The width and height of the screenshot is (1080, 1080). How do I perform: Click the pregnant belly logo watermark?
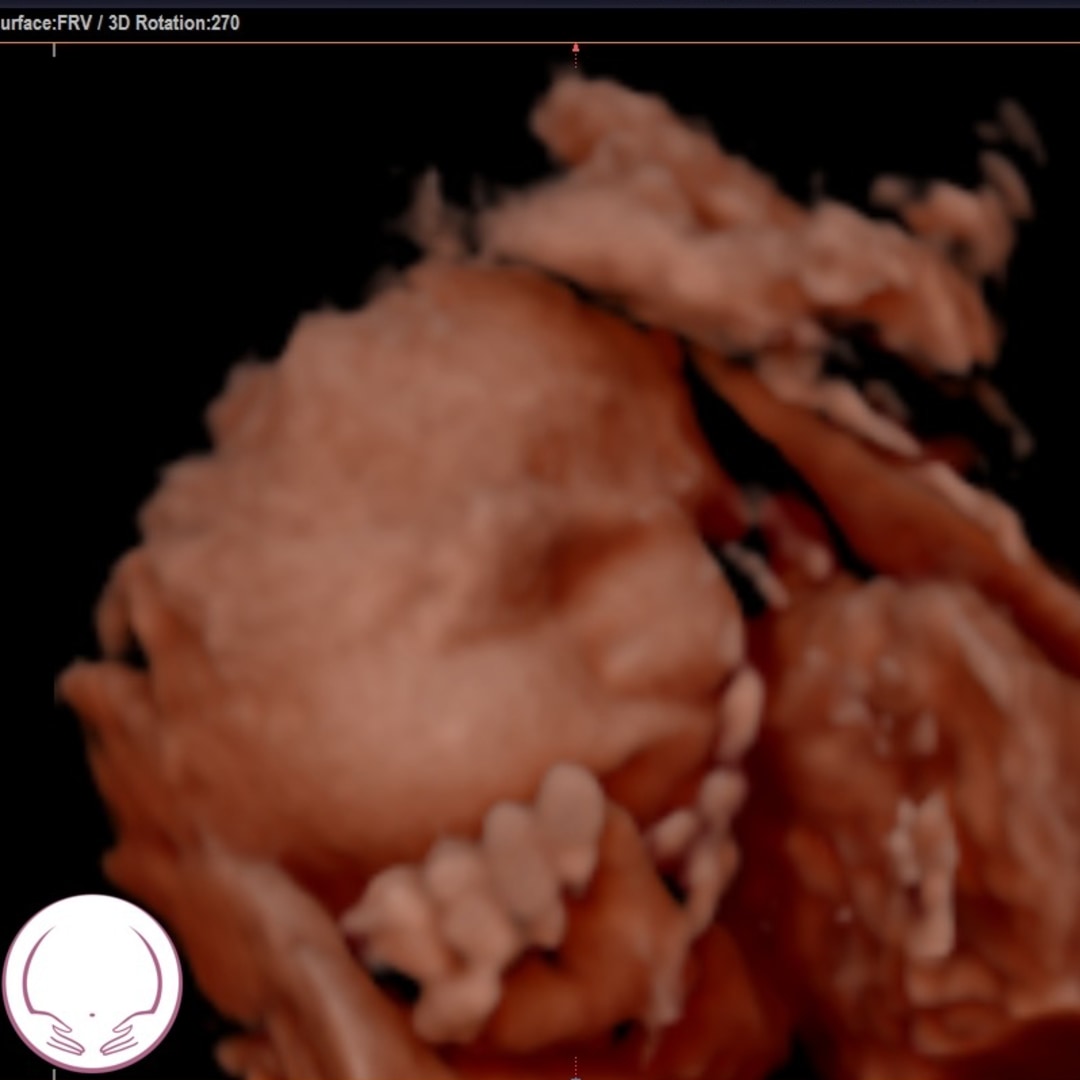pos(92,983)
